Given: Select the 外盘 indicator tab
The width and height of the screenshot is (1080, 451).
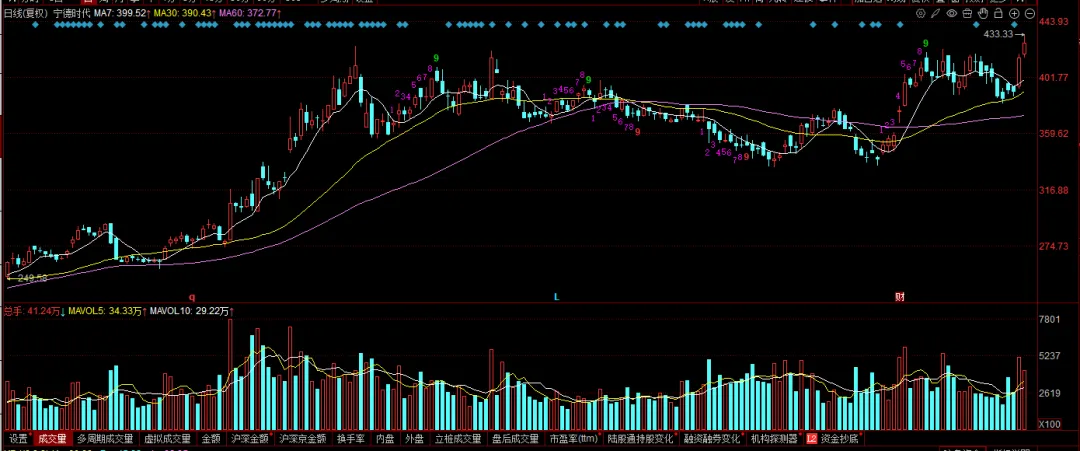Looking at the screenshot, I should 414,438.
